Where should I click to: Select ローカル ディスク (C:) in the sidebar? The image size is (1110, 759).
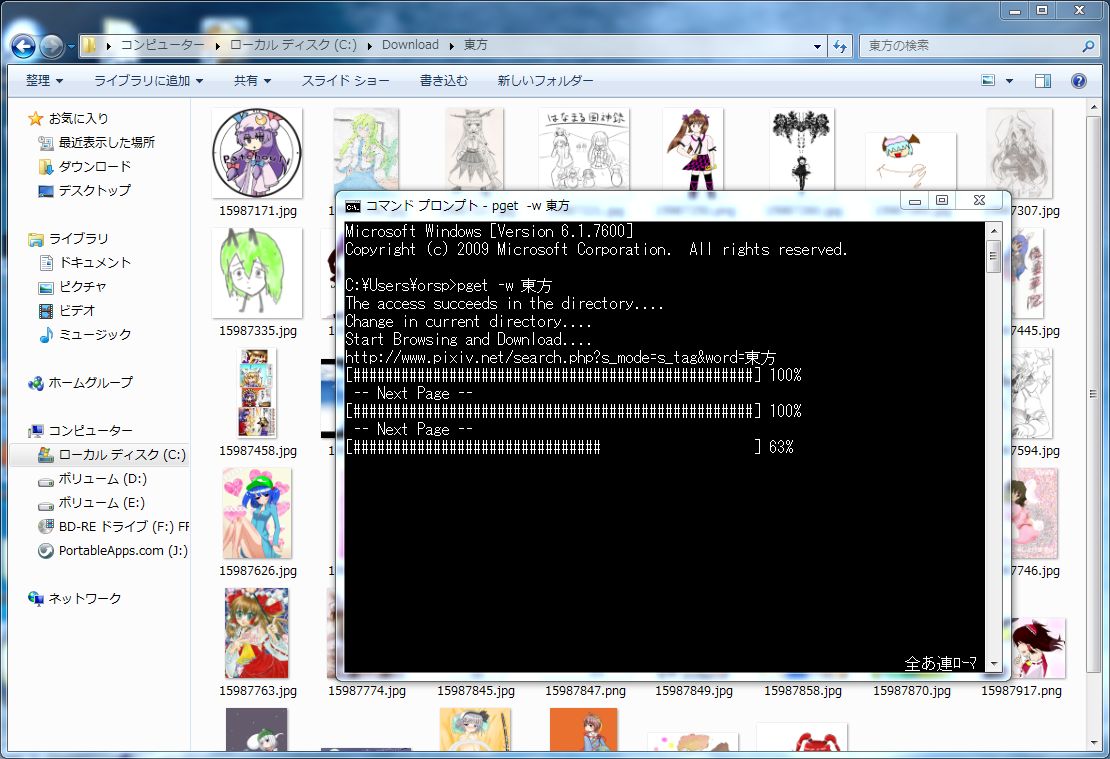coord(122,455)
